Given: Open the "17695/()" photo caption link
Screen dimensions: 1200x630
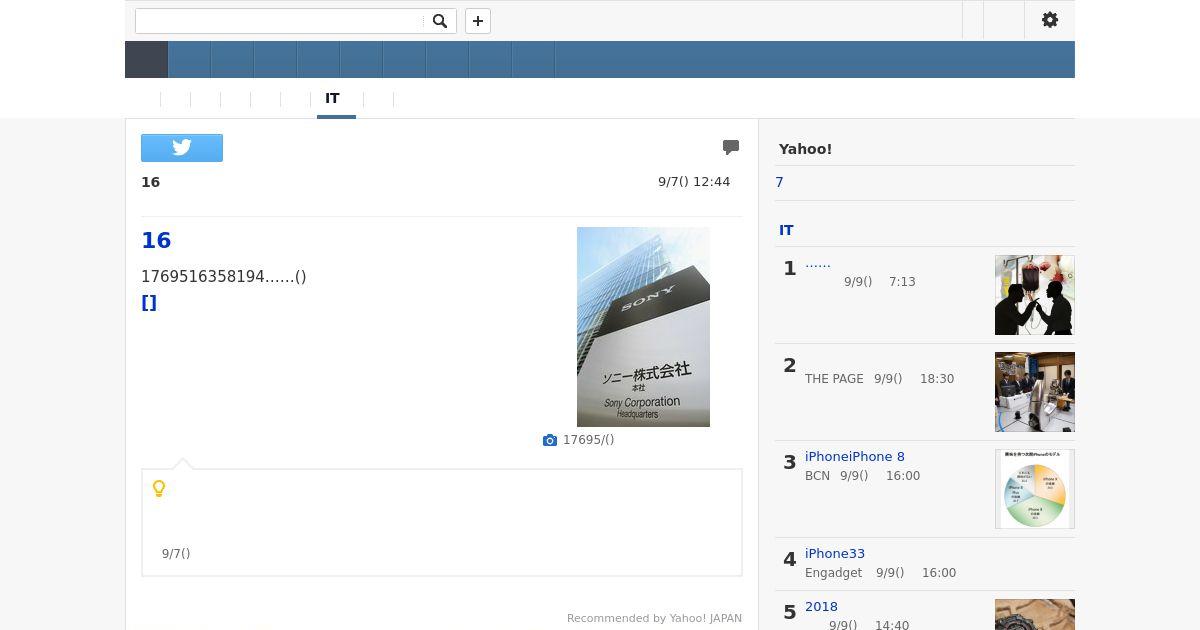Looking at the screenshot, I should click(588, 440).
